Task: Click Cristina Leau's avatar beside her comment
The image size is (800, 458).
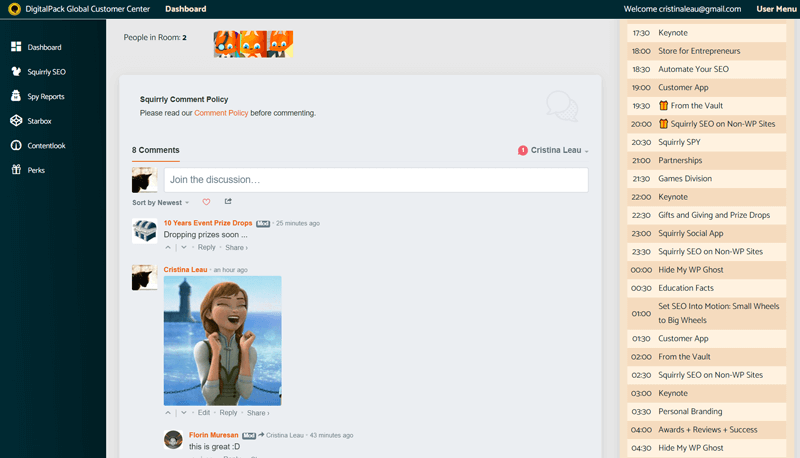Action: pos(144,277)
